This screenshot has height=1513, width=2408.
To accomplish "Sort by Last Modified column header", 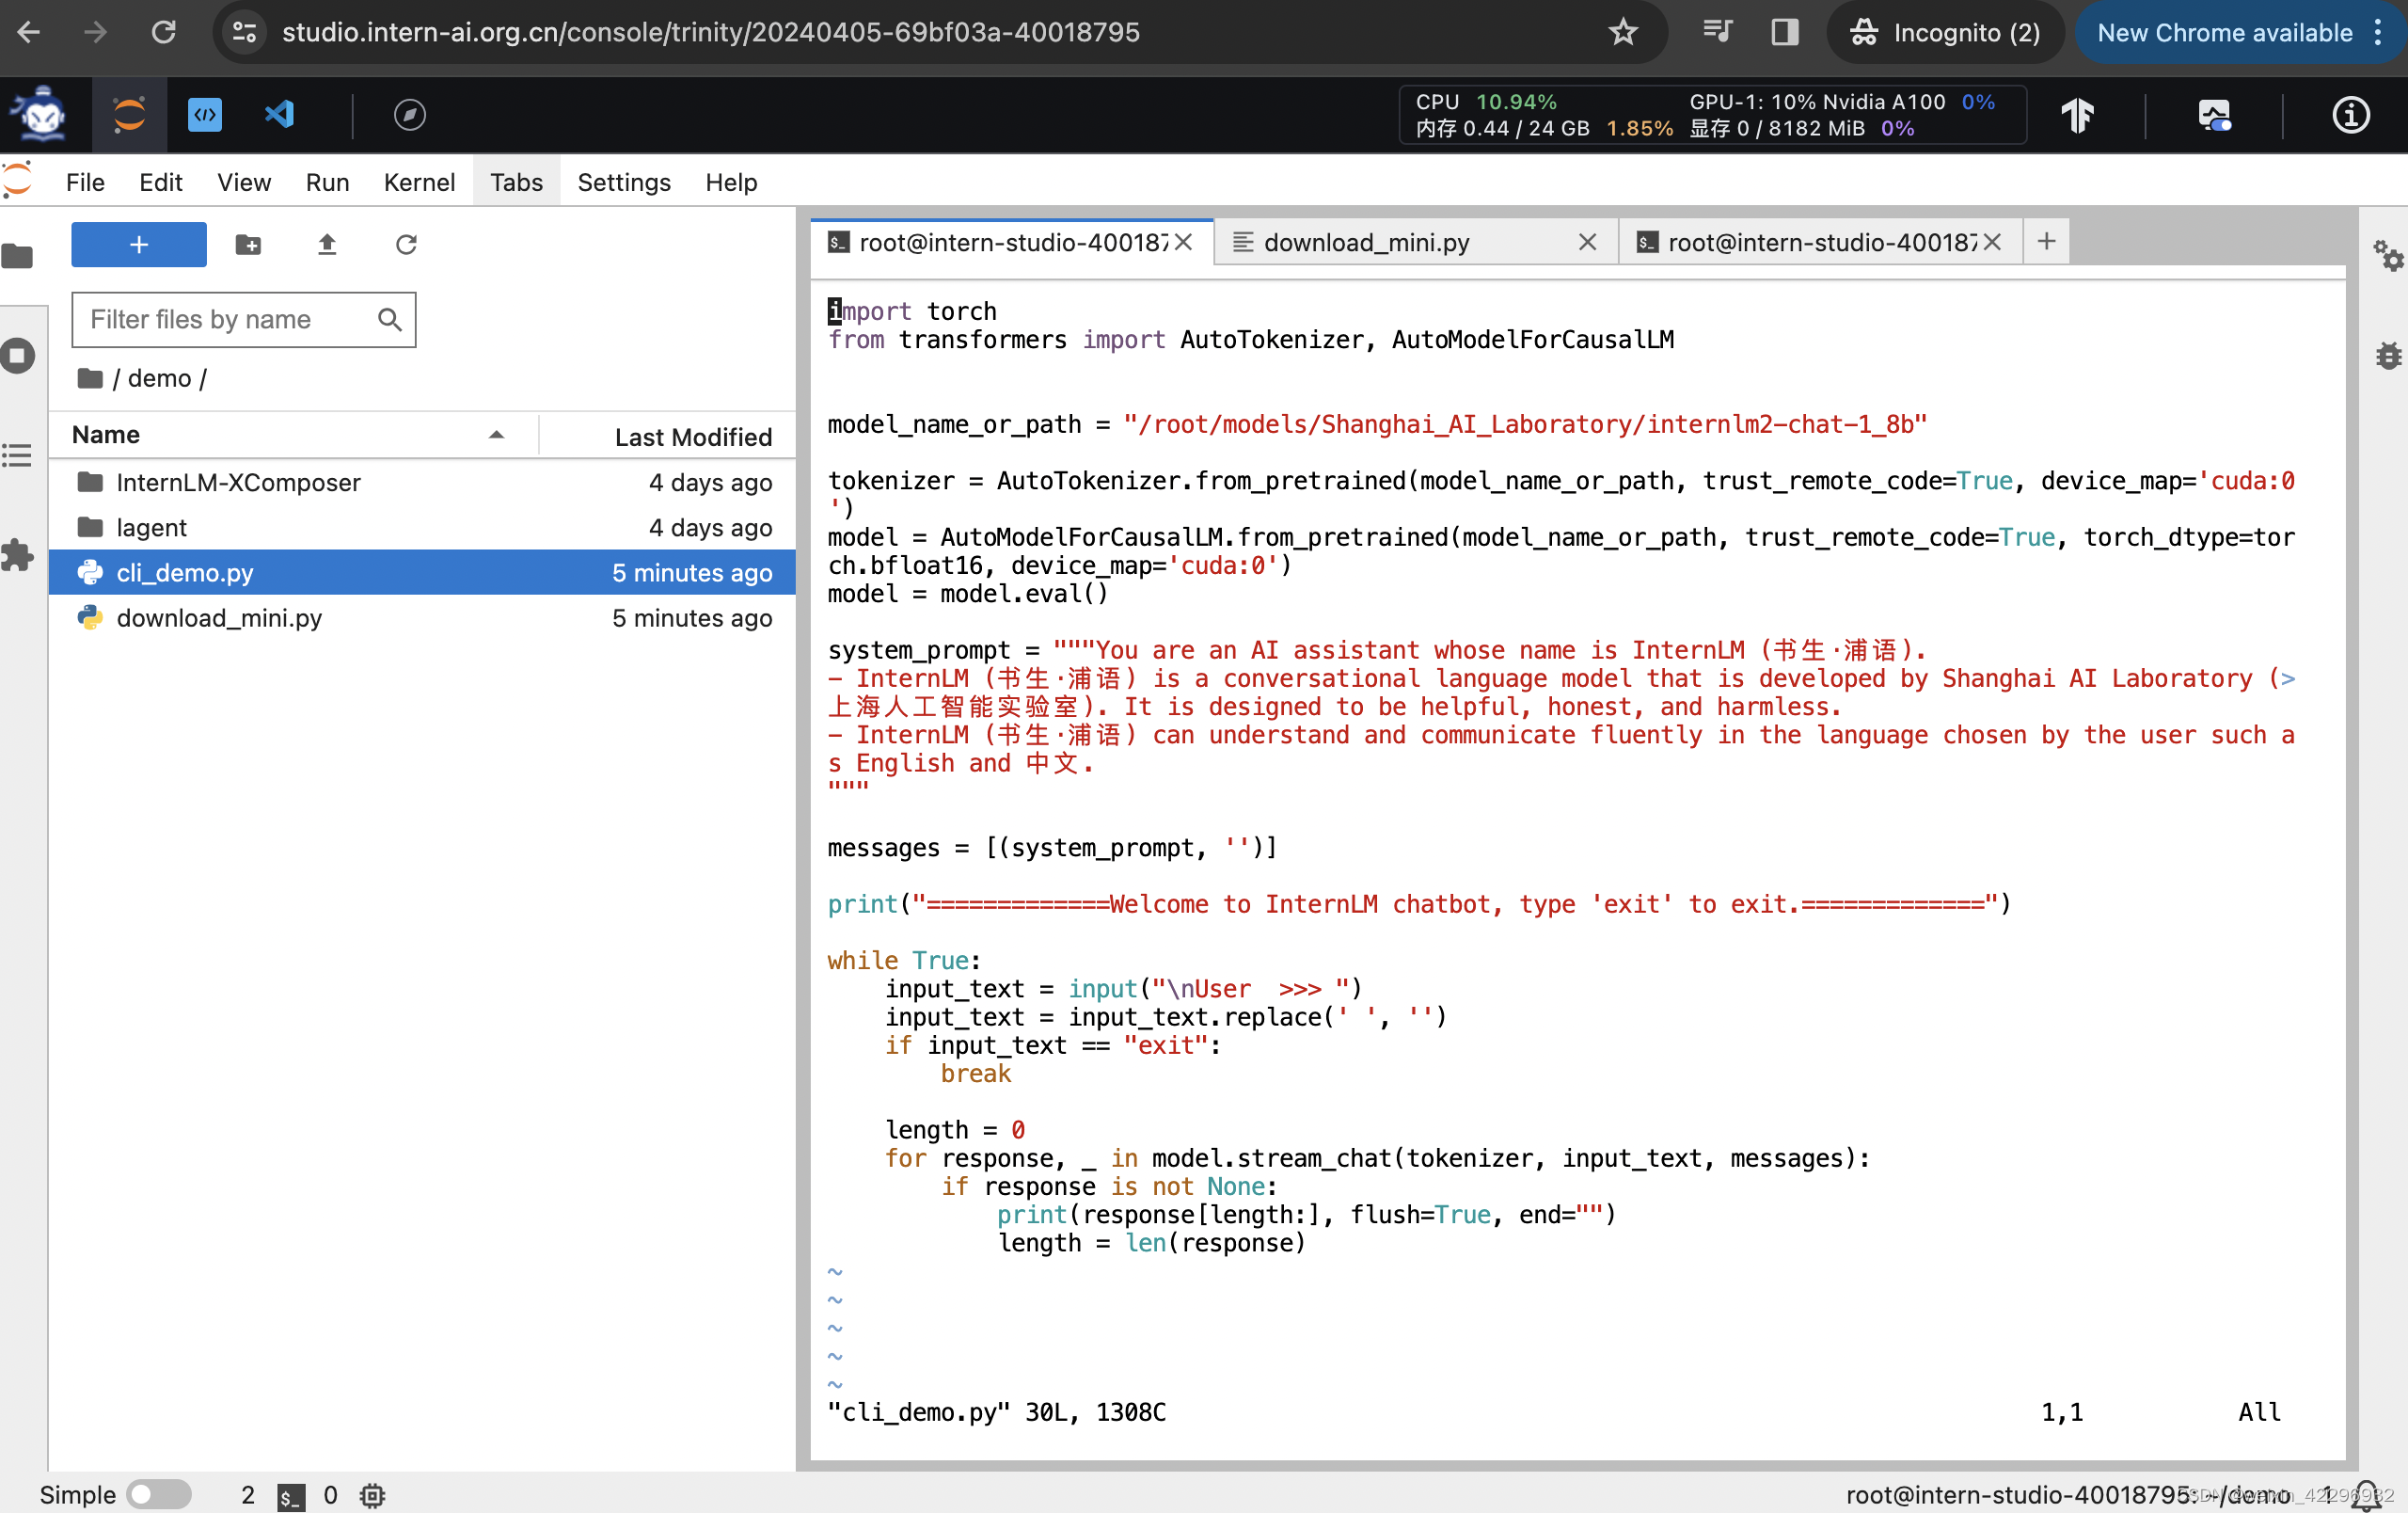I will pos(692,437).
